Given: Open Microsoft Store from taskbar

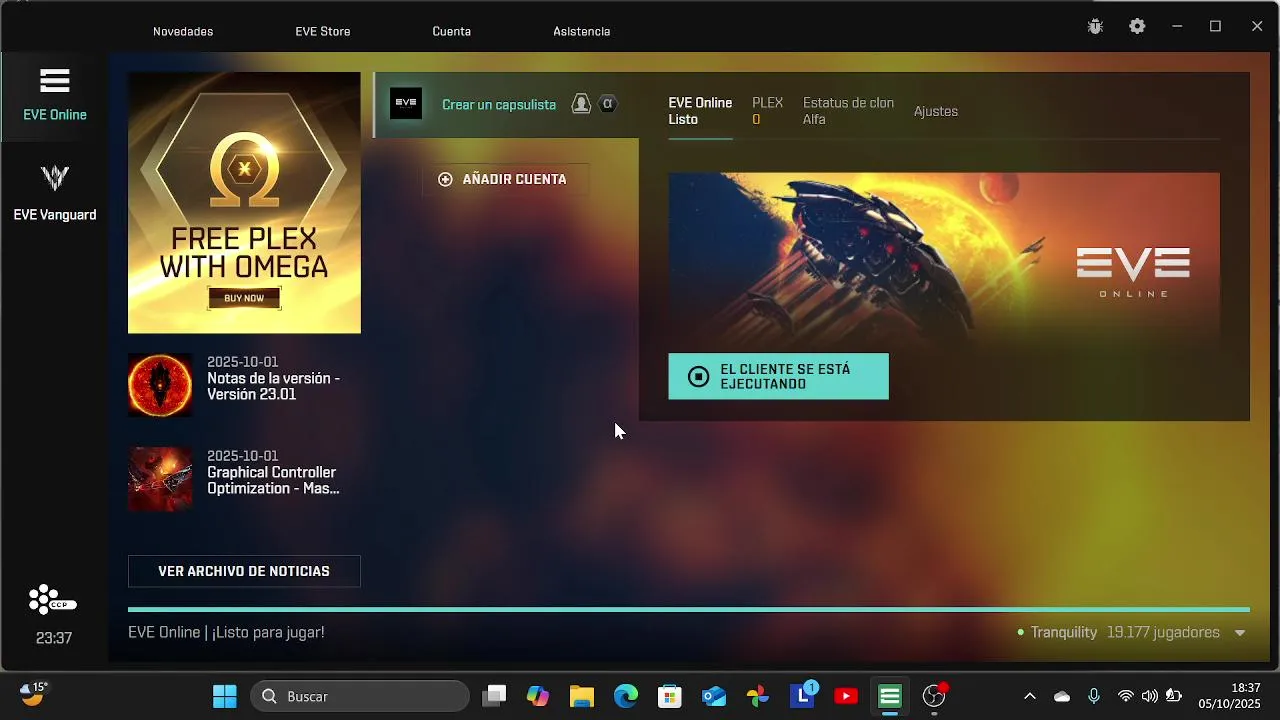Looking at the screenshot, I should point(670,696).
